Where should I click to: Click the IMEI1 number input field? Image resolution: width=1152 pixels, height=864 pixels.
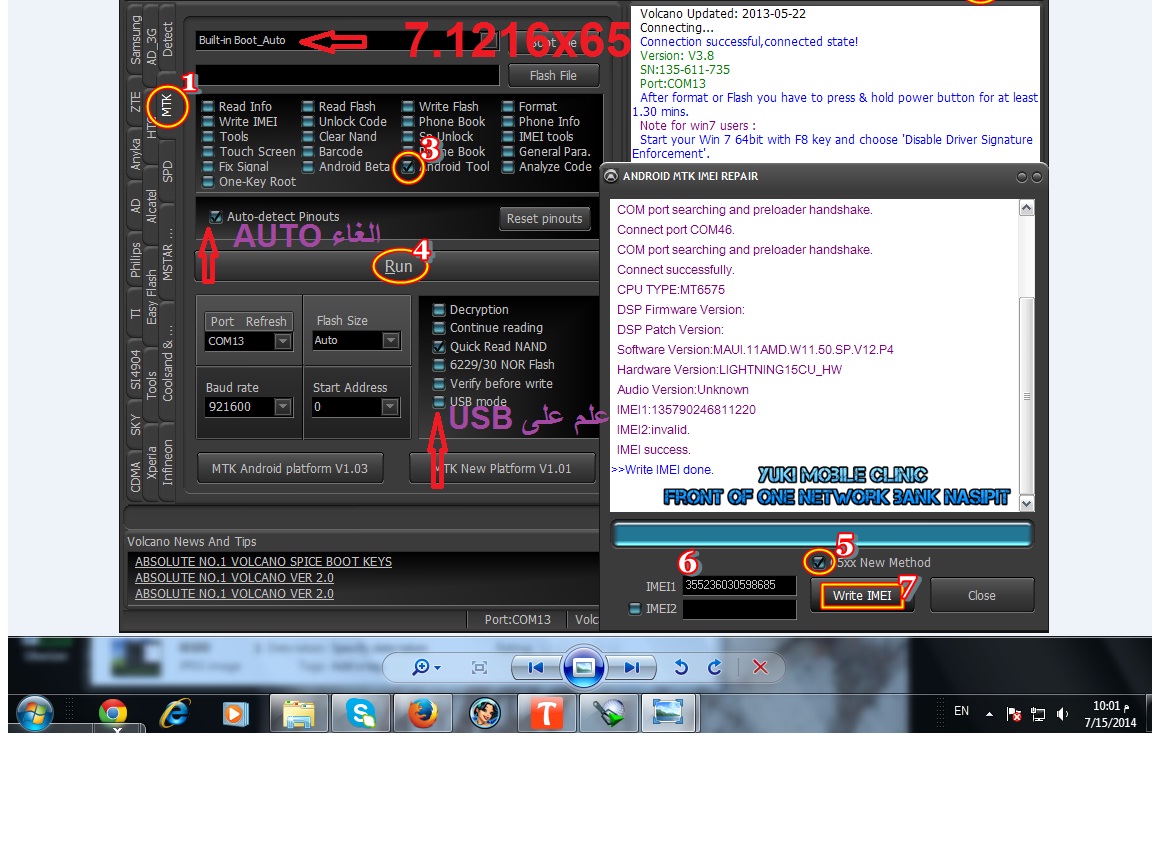(x=739, y=586)
